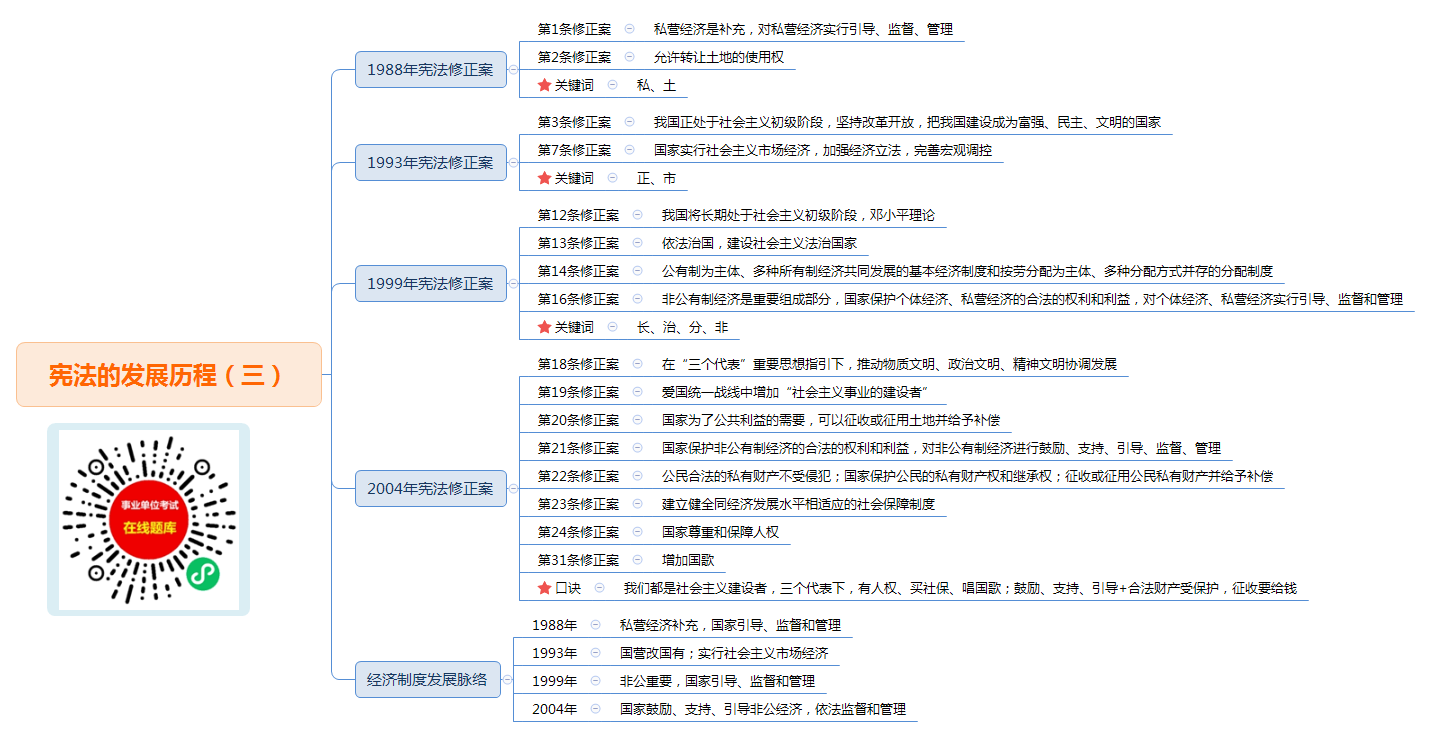Collapse the 第18条修正案 subtopic toggle
Image resolution: width=1431 pixels, height=737 pixels.
637,364
